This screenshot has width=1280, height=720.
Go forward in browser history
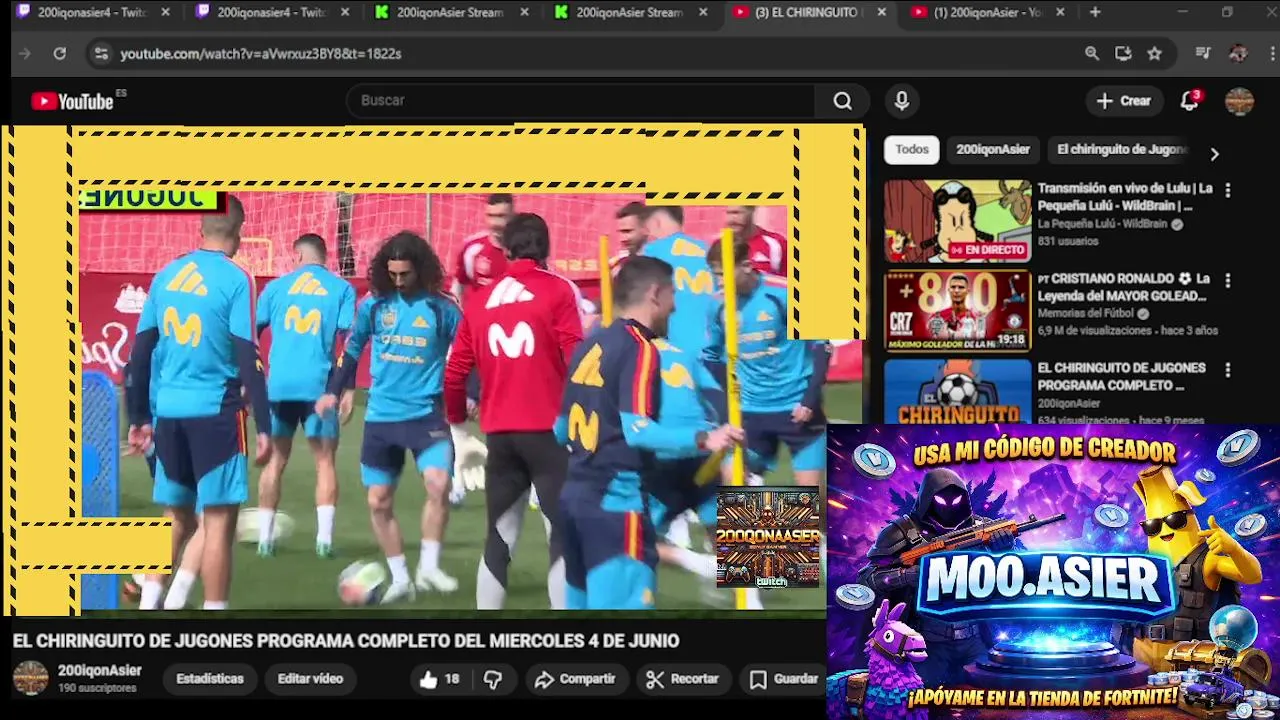tap(25, 53)
